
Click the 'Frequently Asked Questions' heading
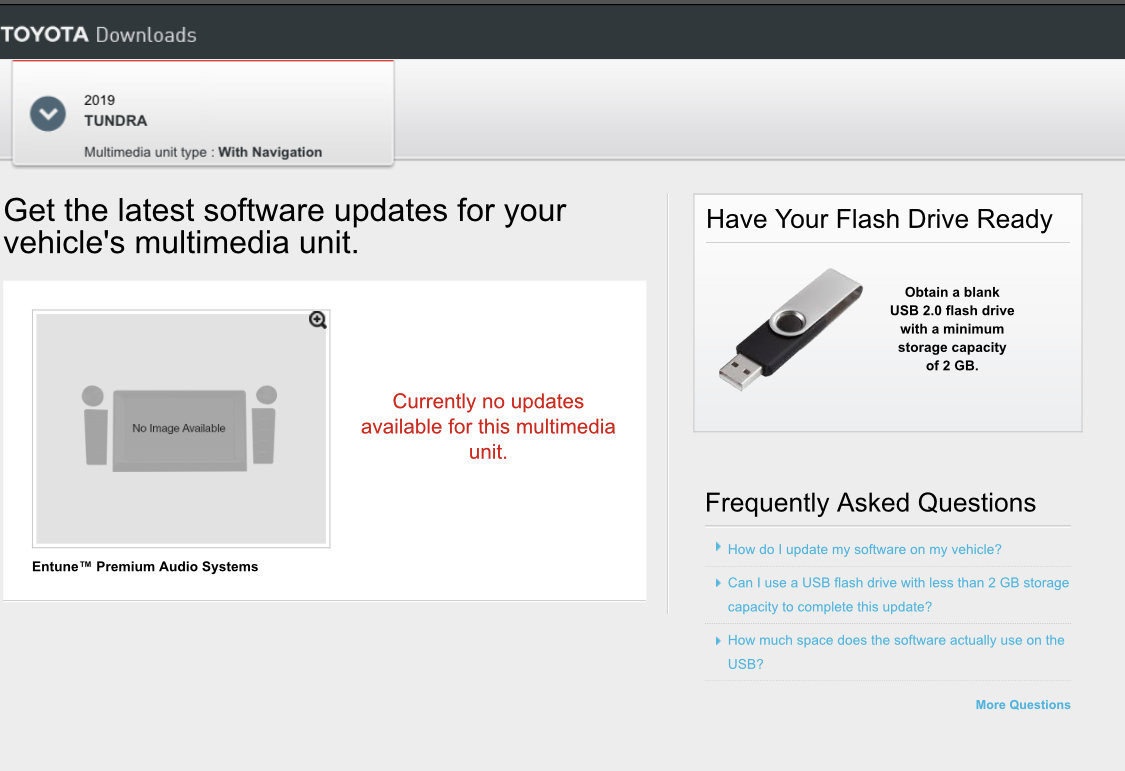pyautogui.click(x=870, y=503)
